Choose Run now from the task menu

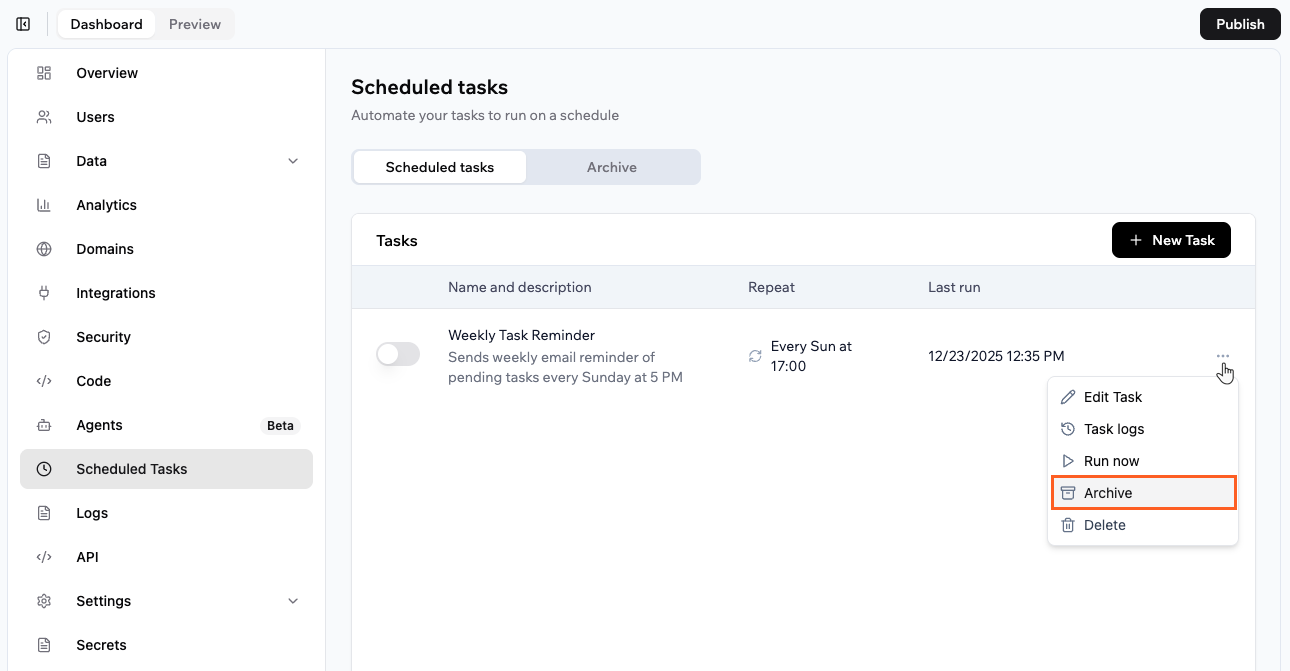click(1111, 461)
